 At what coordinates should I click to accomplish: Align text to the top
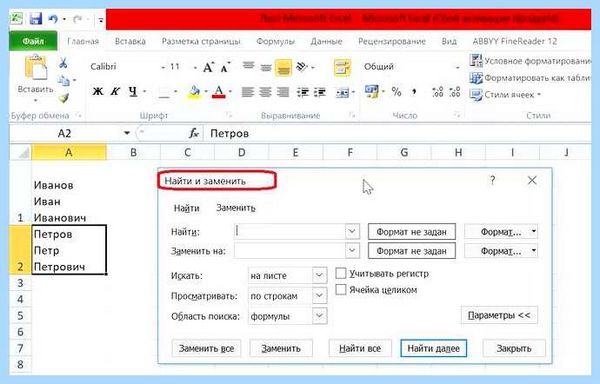[x=248, y=66]
